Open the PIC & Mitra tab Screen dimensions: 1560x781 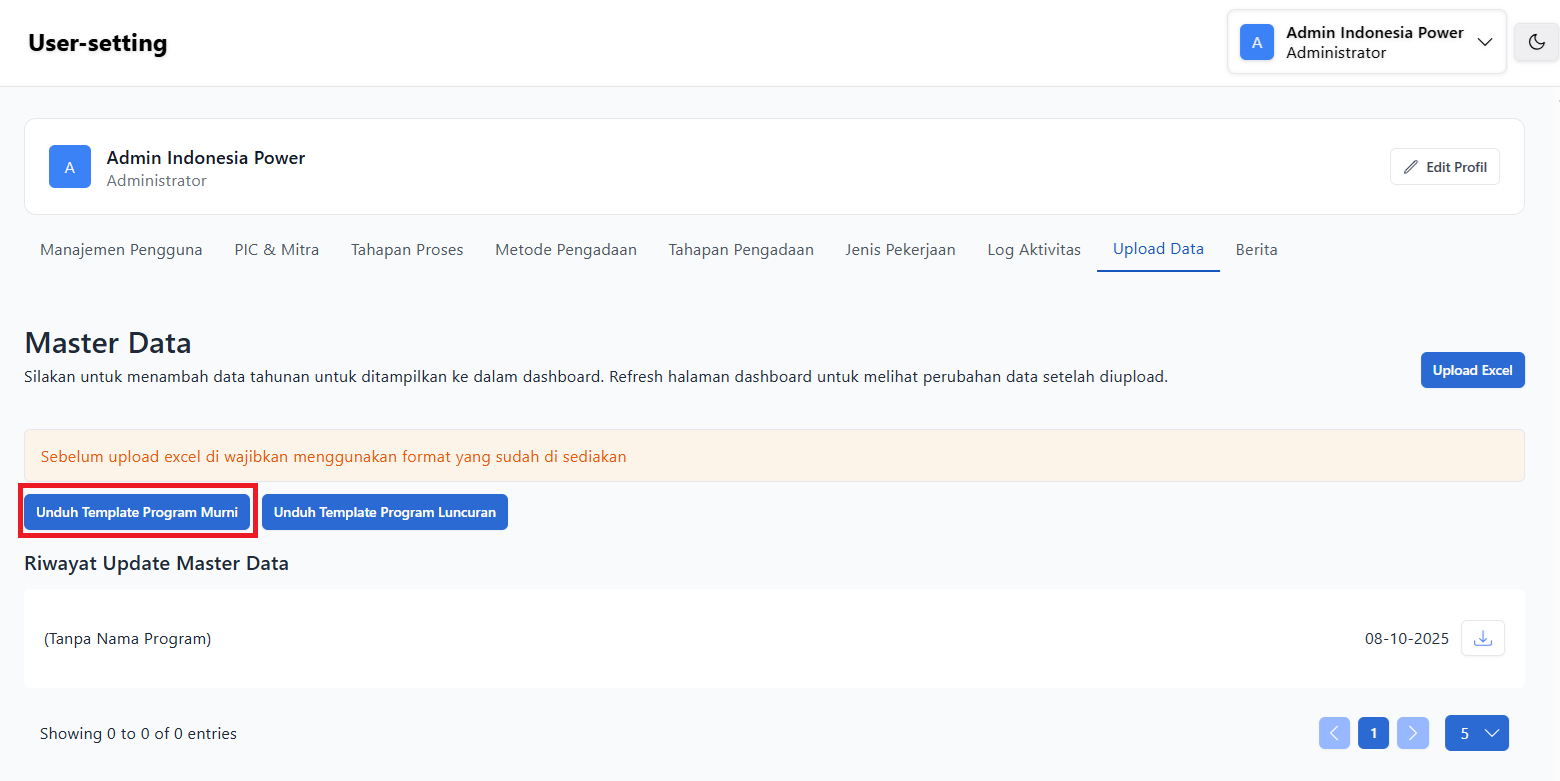pyautogui.click(x=277, y=250)
